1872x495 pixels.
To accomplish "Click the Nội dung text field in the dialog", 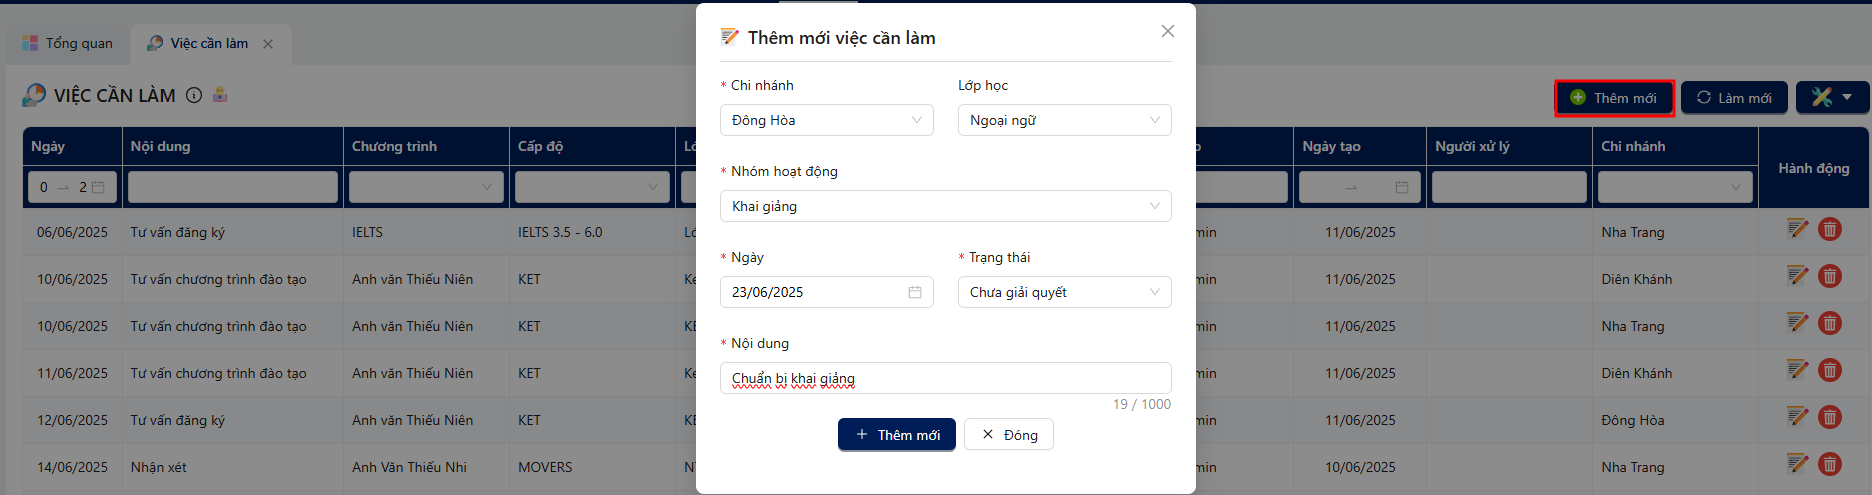I will coord(946,378).
